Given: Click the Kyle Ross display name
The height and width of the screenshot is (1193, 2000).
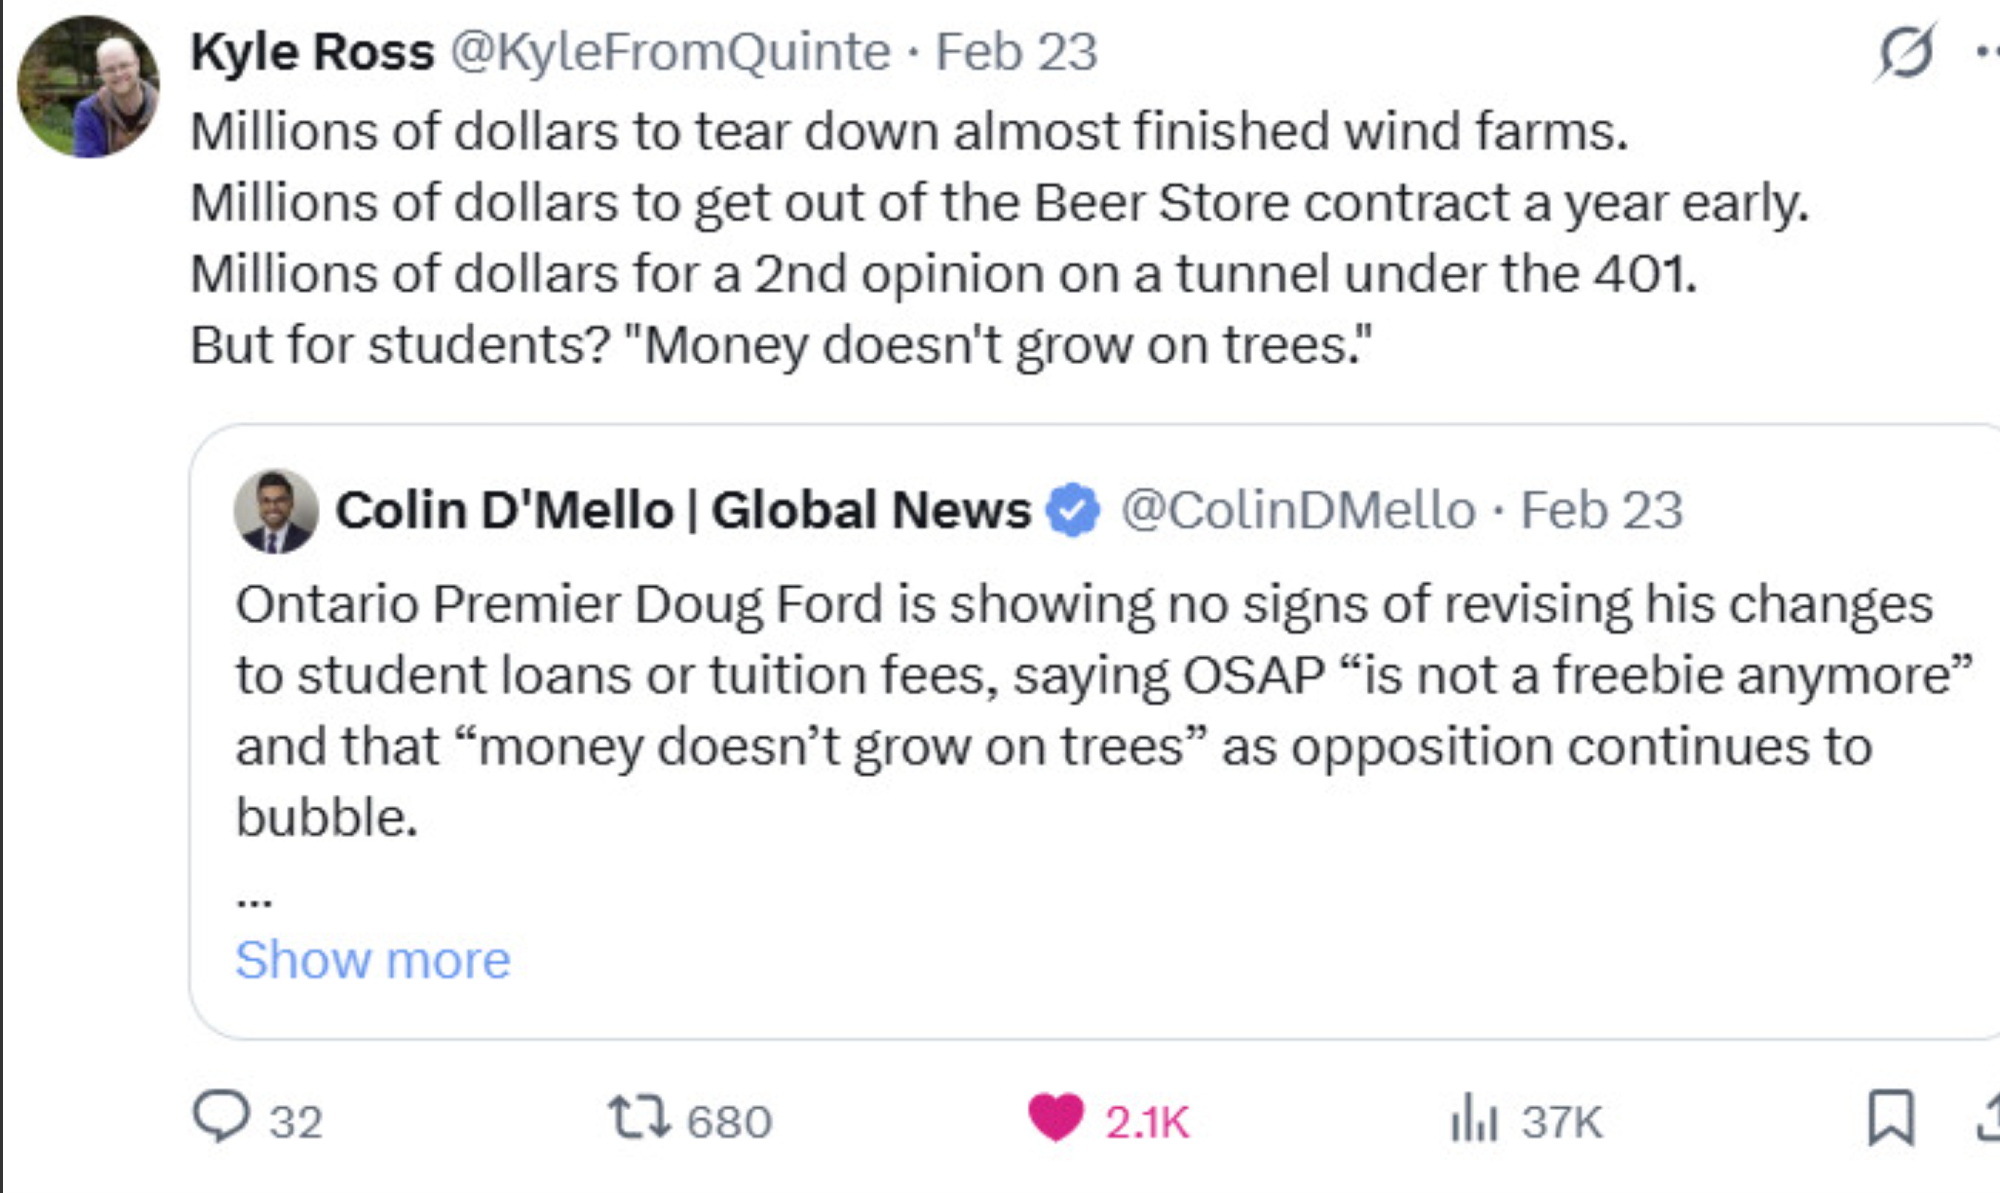Looking at the screenshot, I should (x=312, y=52).
